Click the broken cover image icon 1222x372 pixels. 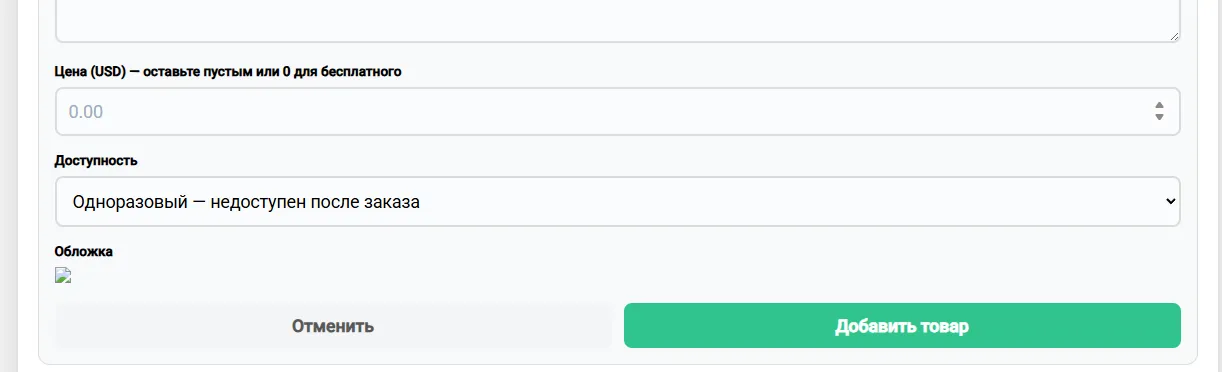point(63,276)
